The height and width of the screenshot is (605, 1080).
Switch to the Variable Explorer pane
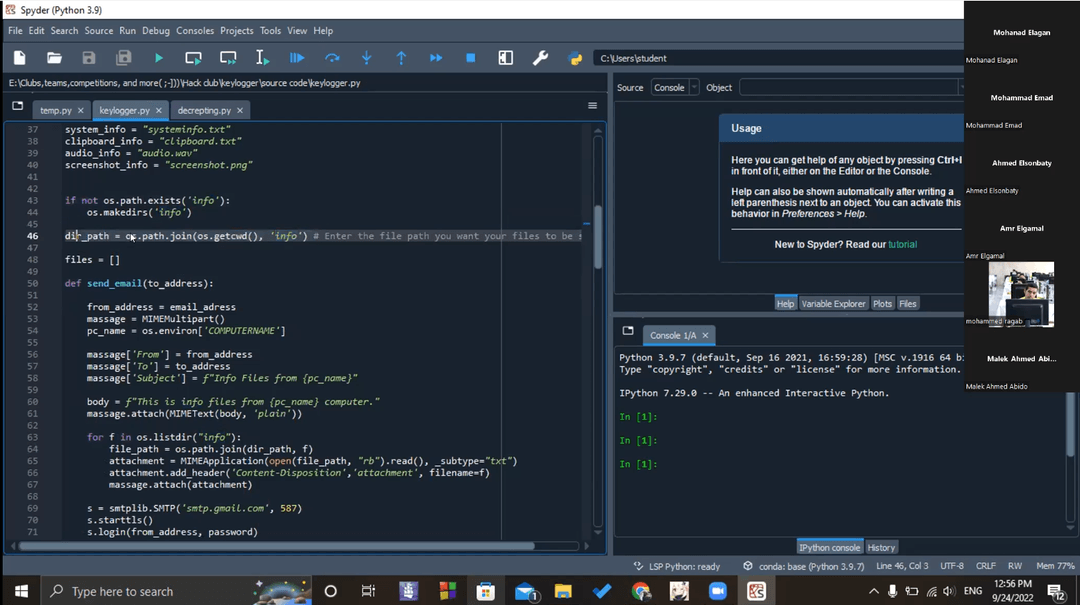[x=833, y=304]
